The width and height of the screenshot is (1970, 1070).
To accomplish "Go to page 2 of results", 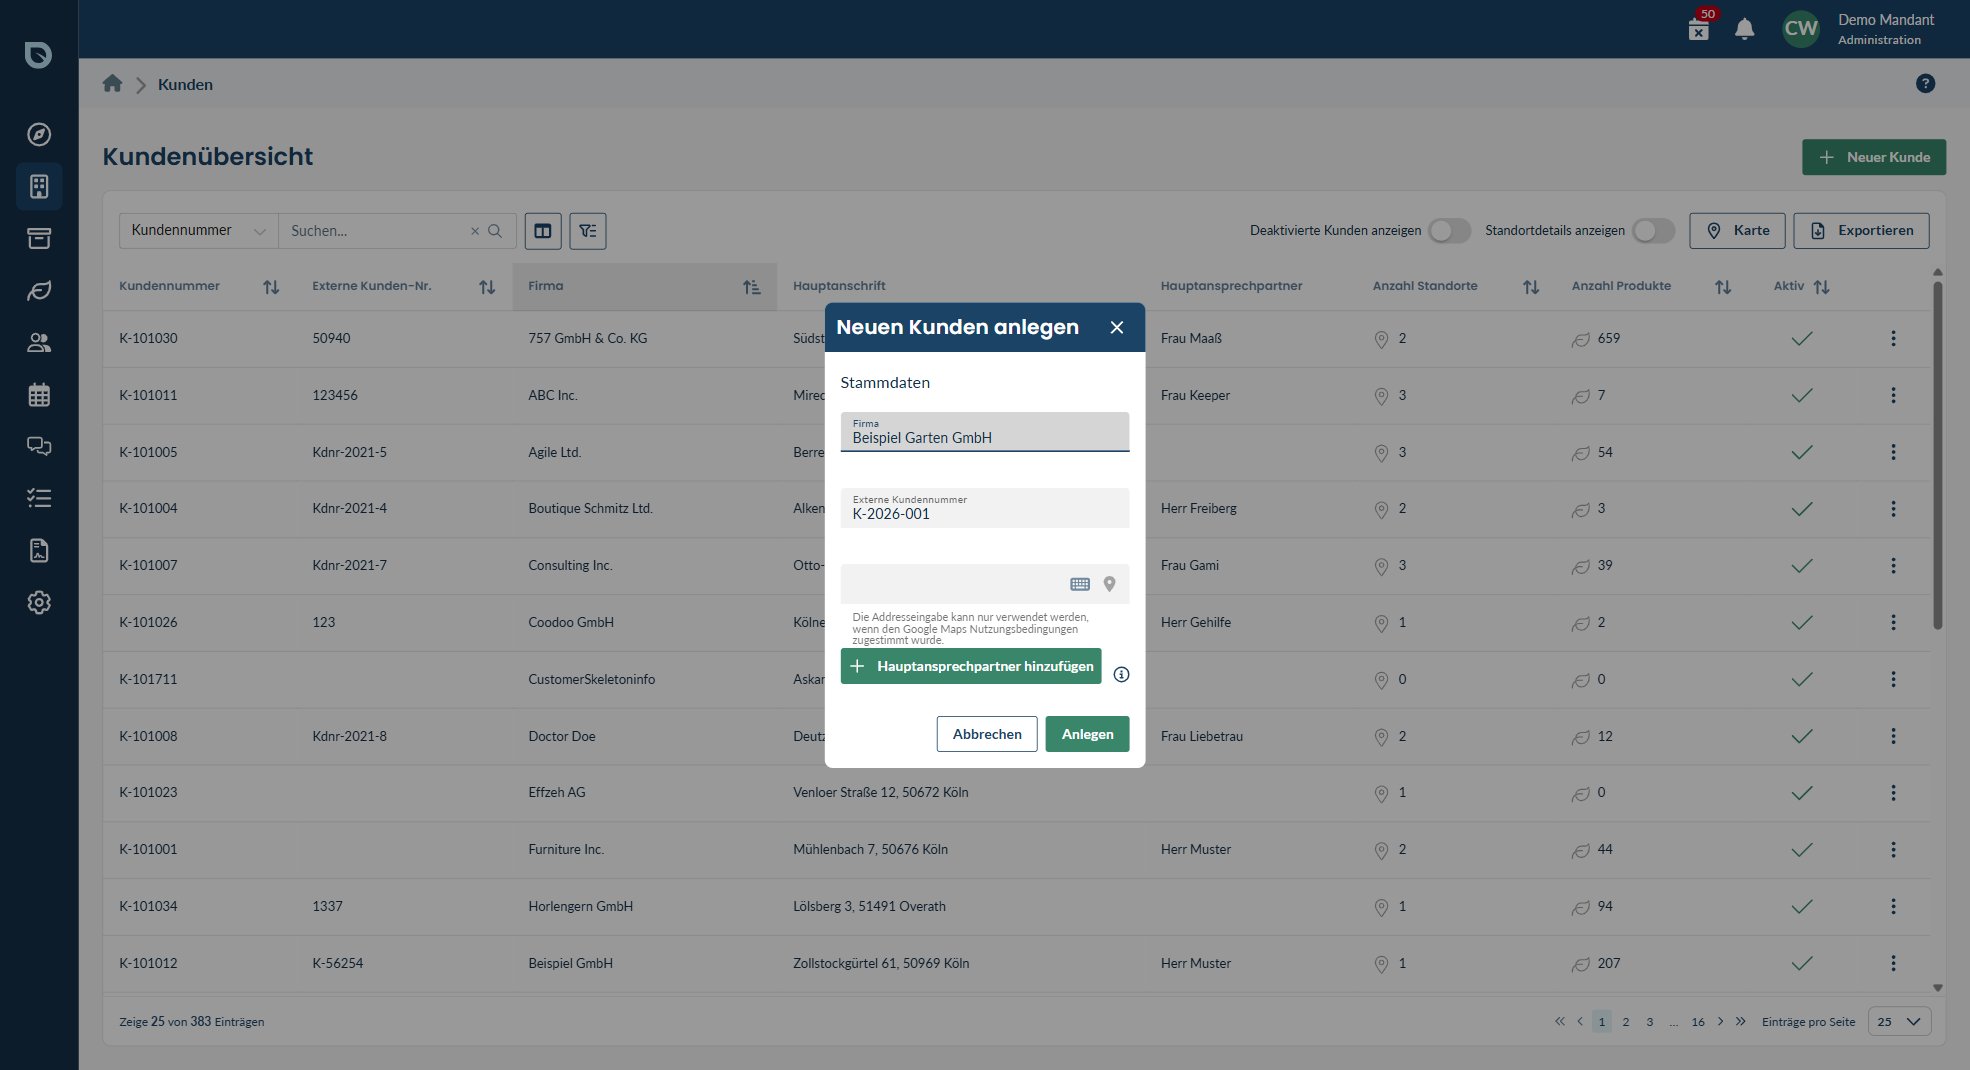I will coord(1626,1022).
